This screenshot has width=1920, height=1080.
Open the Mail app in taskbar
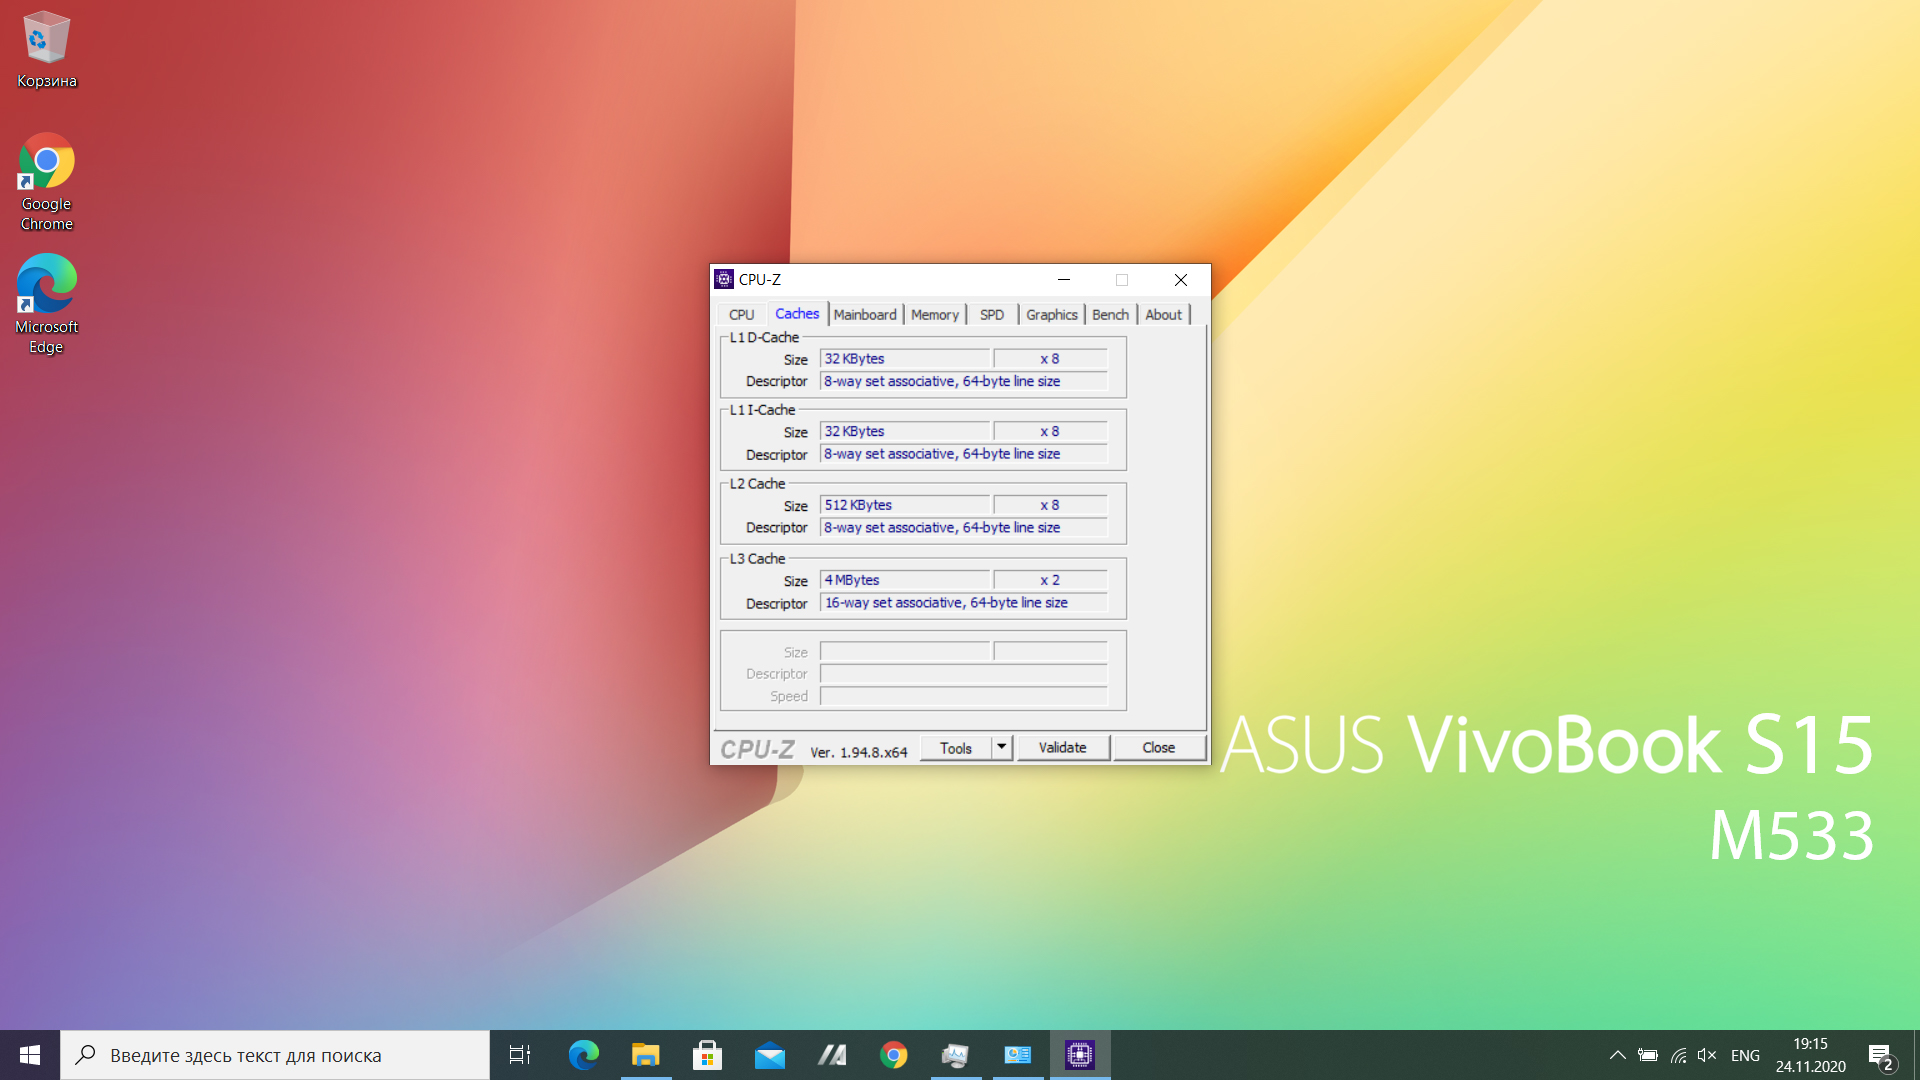(x=769, y=1055)
